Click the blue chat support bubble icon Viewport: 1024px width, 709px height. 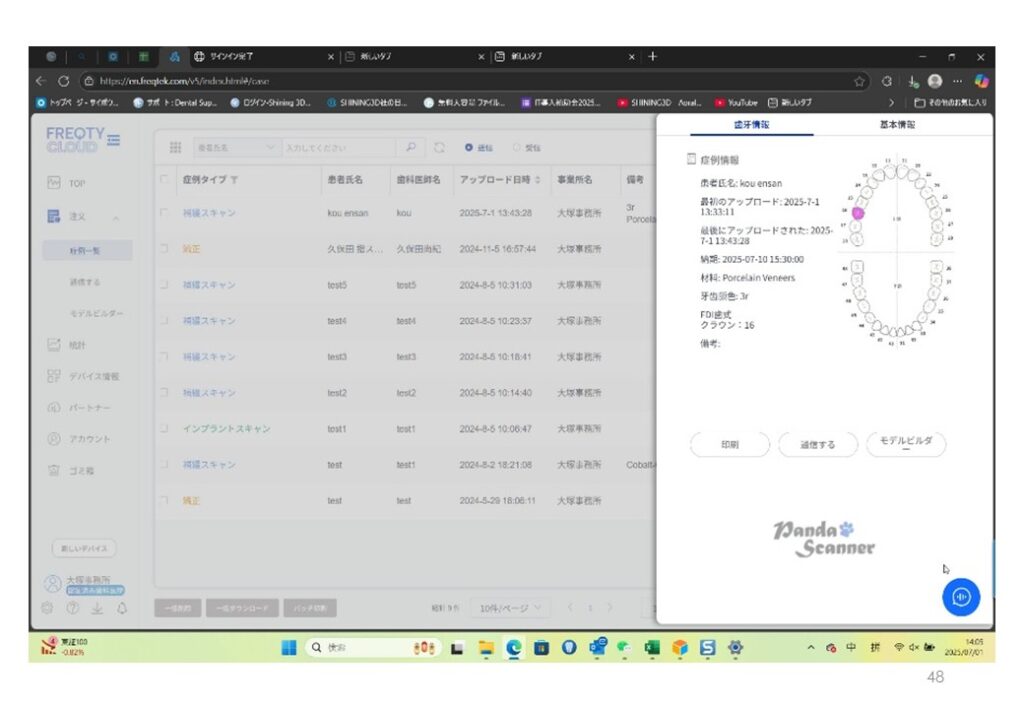pyautogui.click(x=960, y=596)
